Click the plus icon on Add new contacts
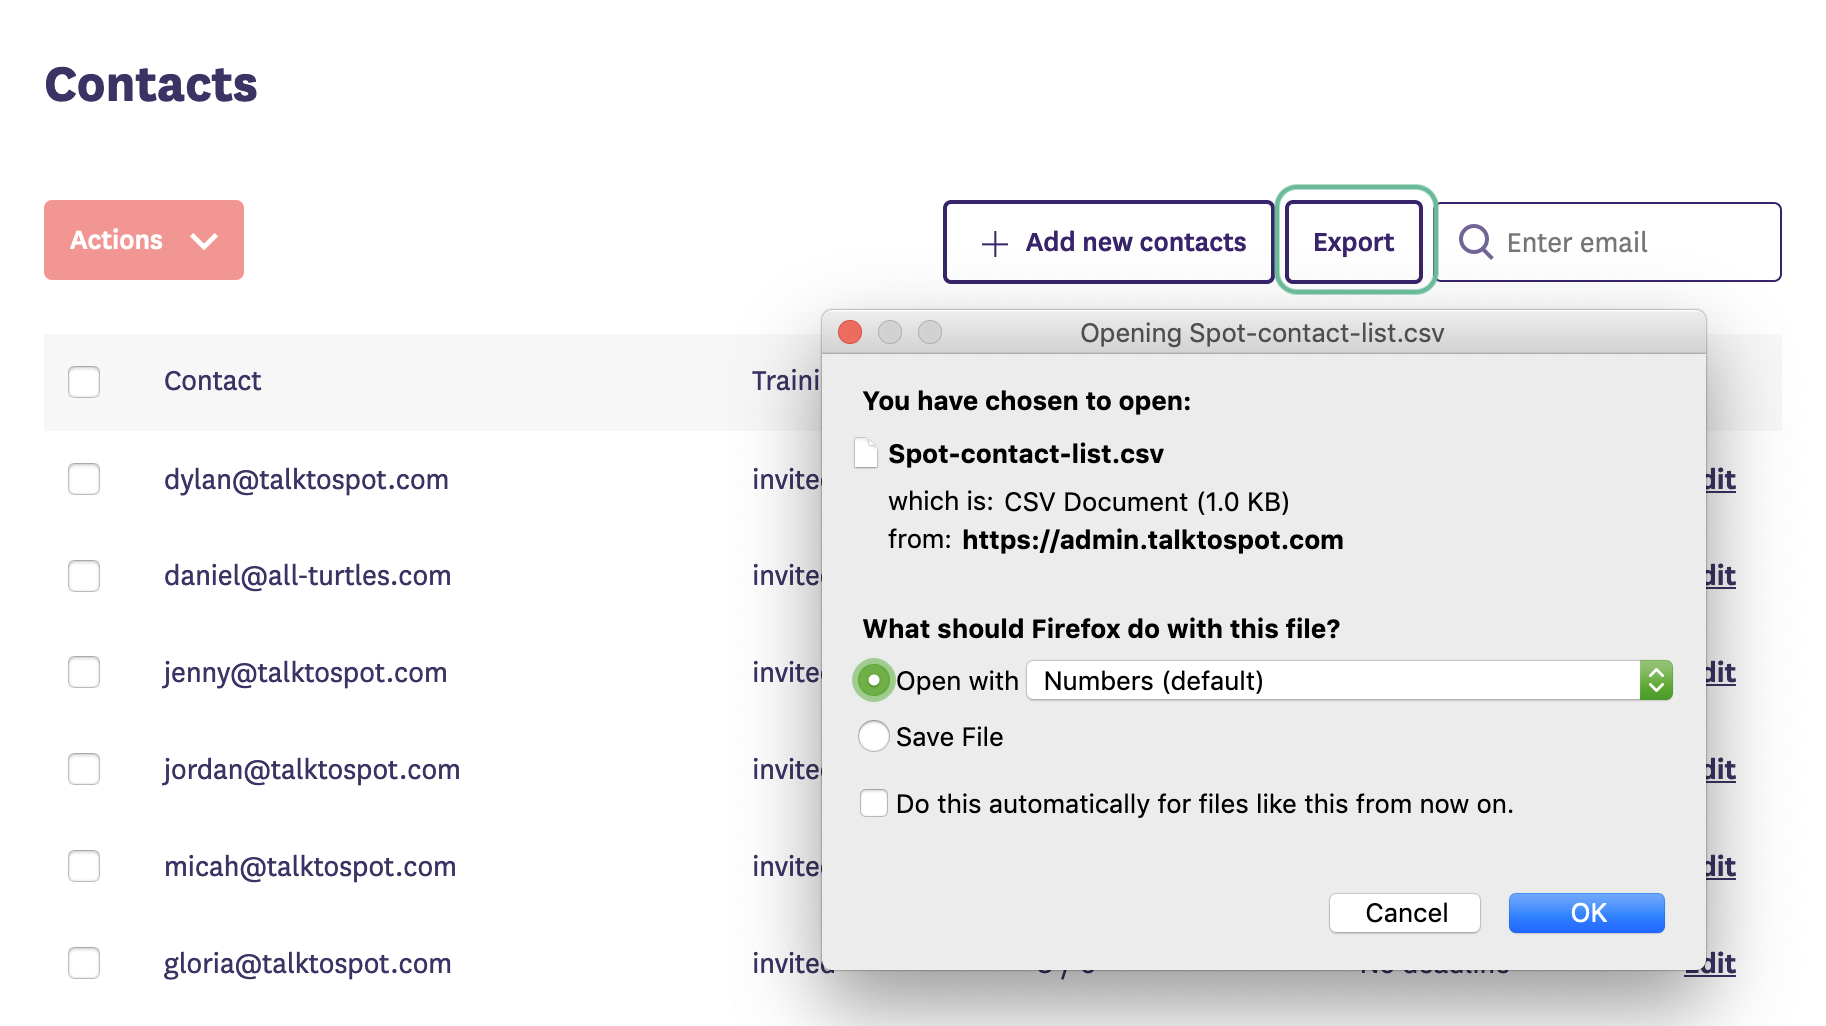Image resolution: width=1826 pixels, height=1026 pixels. point(994,243)
